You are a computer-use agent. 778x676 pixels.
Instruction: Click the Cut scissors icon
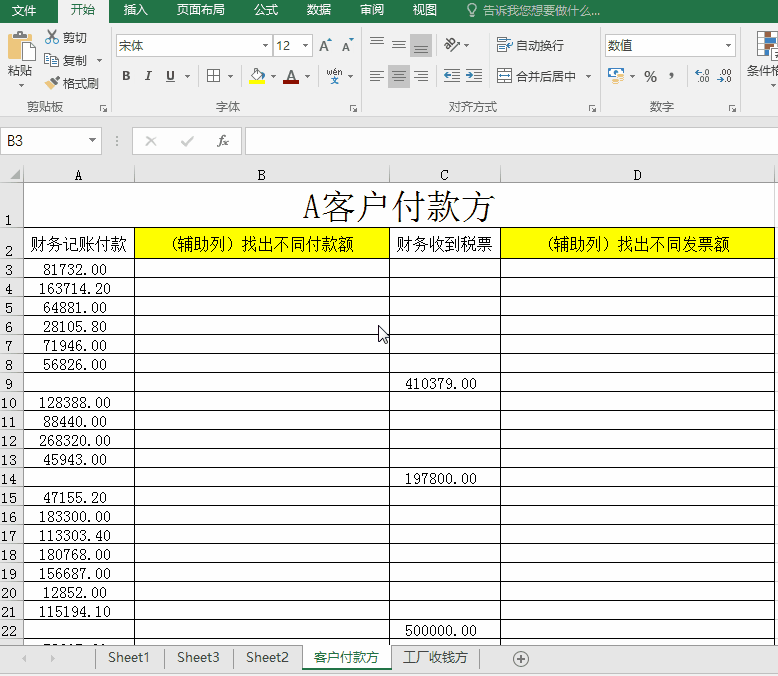52,37
